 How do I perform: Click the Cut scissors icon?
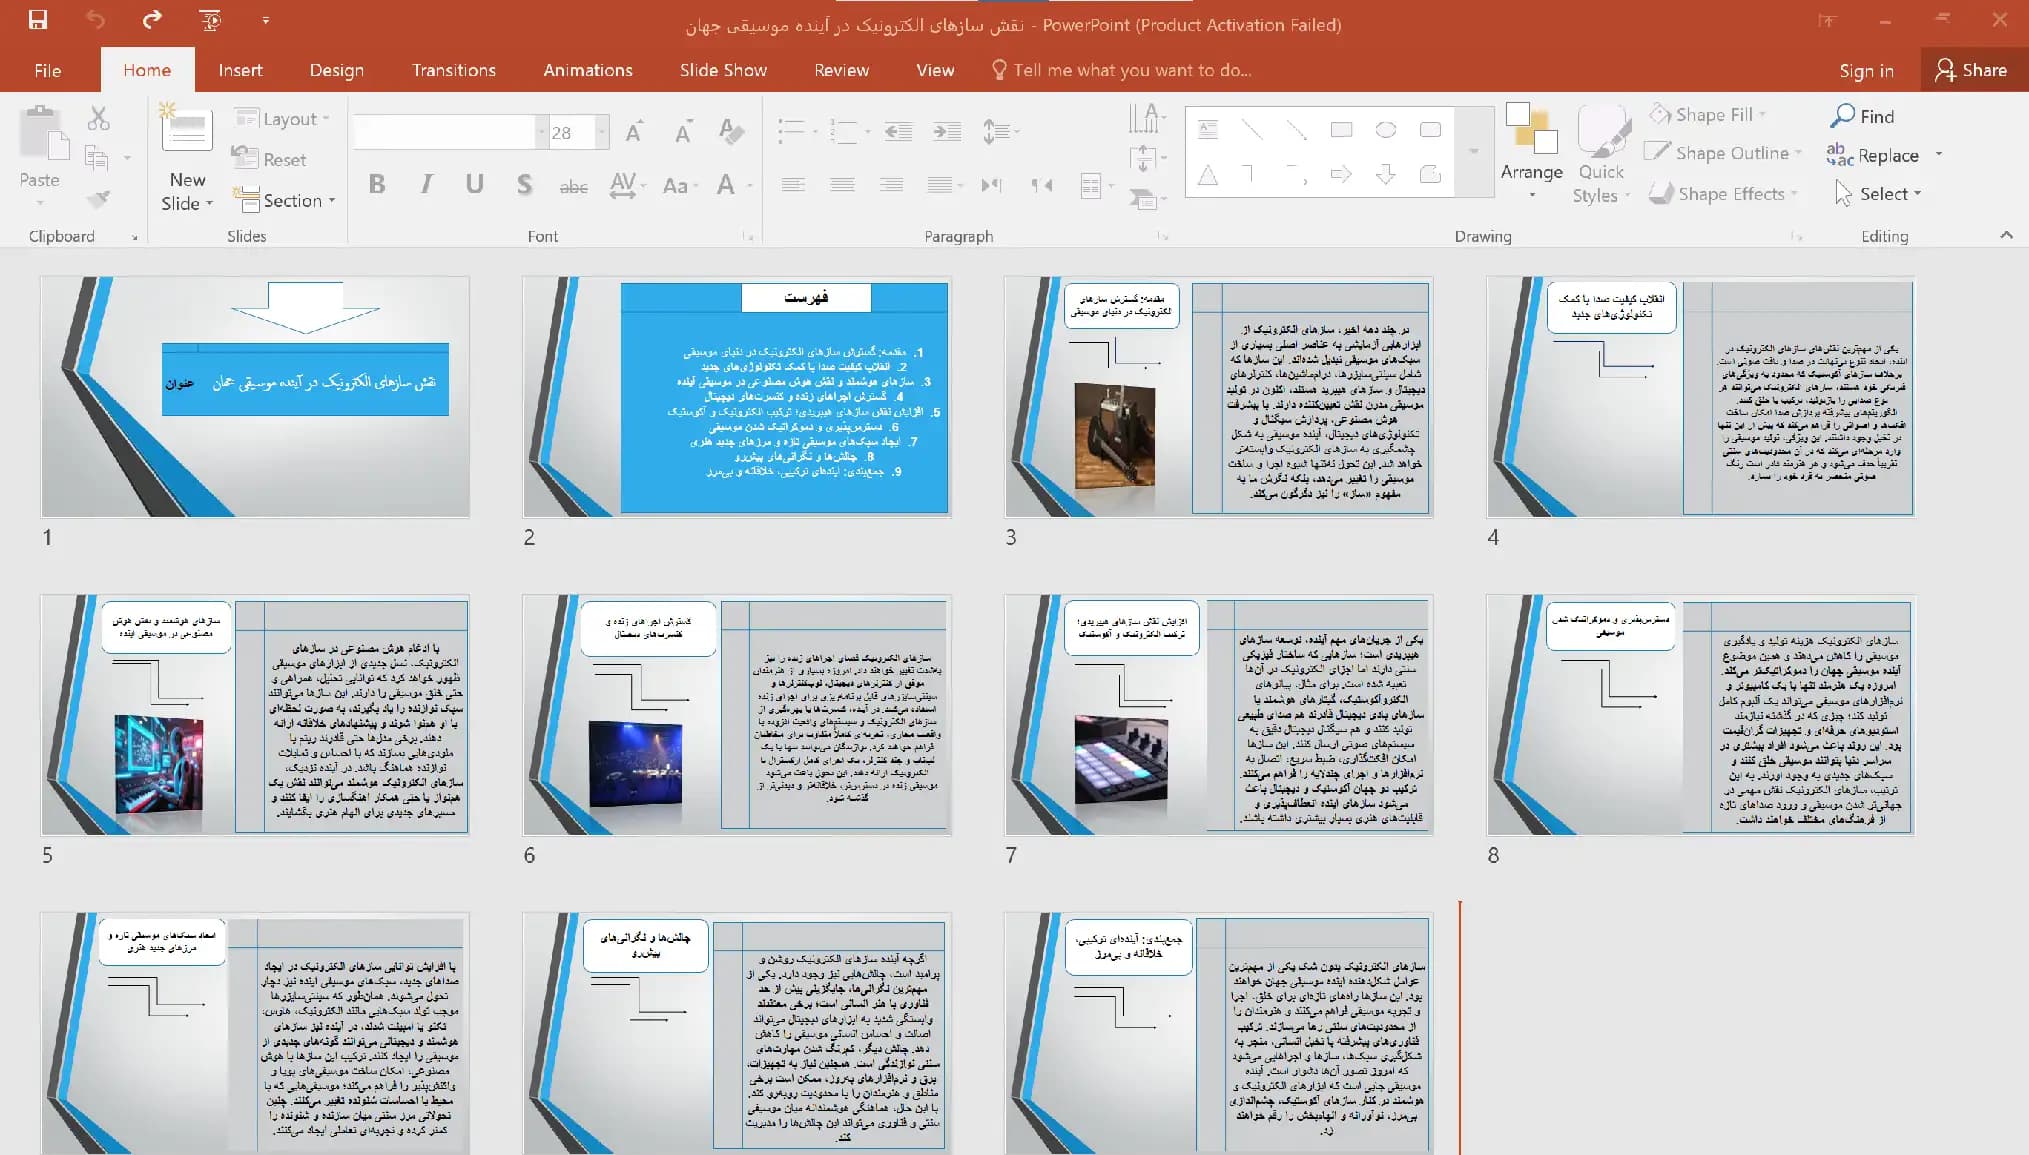pyautogui.click(x=98, y=118)
